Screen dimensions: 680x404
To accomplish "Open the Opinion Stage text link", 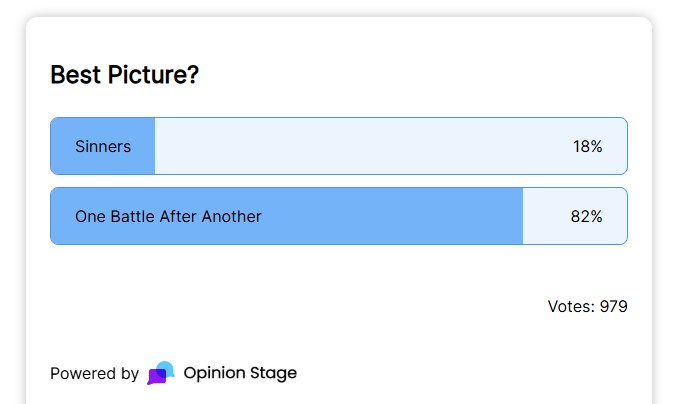I will pyautogui.click(x=240, y=373).
